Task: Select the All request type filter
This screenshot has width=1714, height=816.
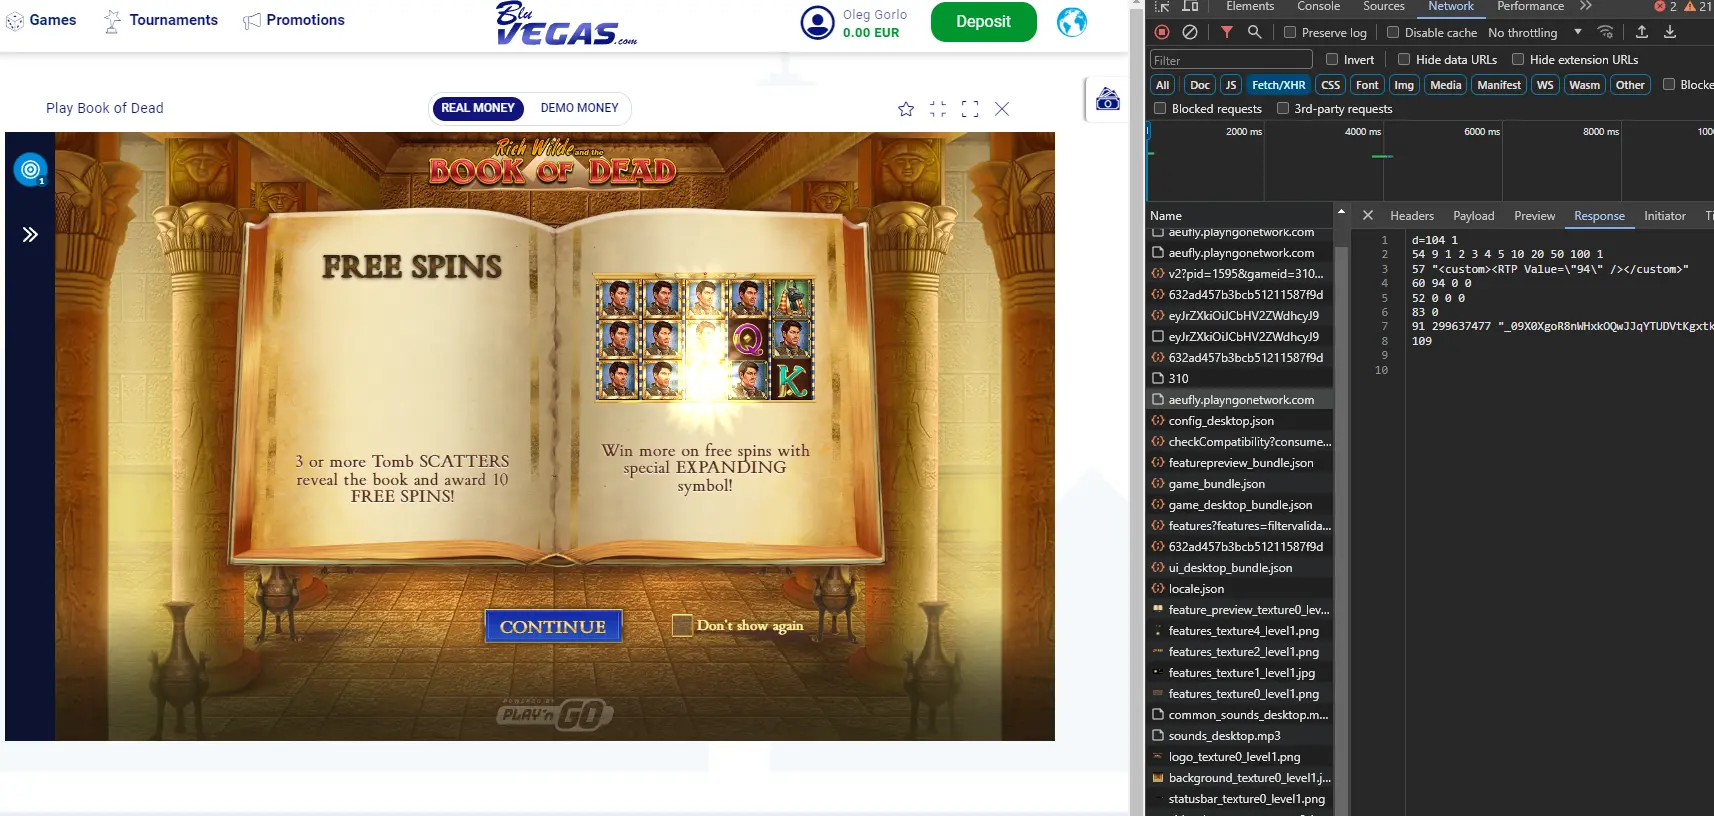Action: (x=1162, y=85)
